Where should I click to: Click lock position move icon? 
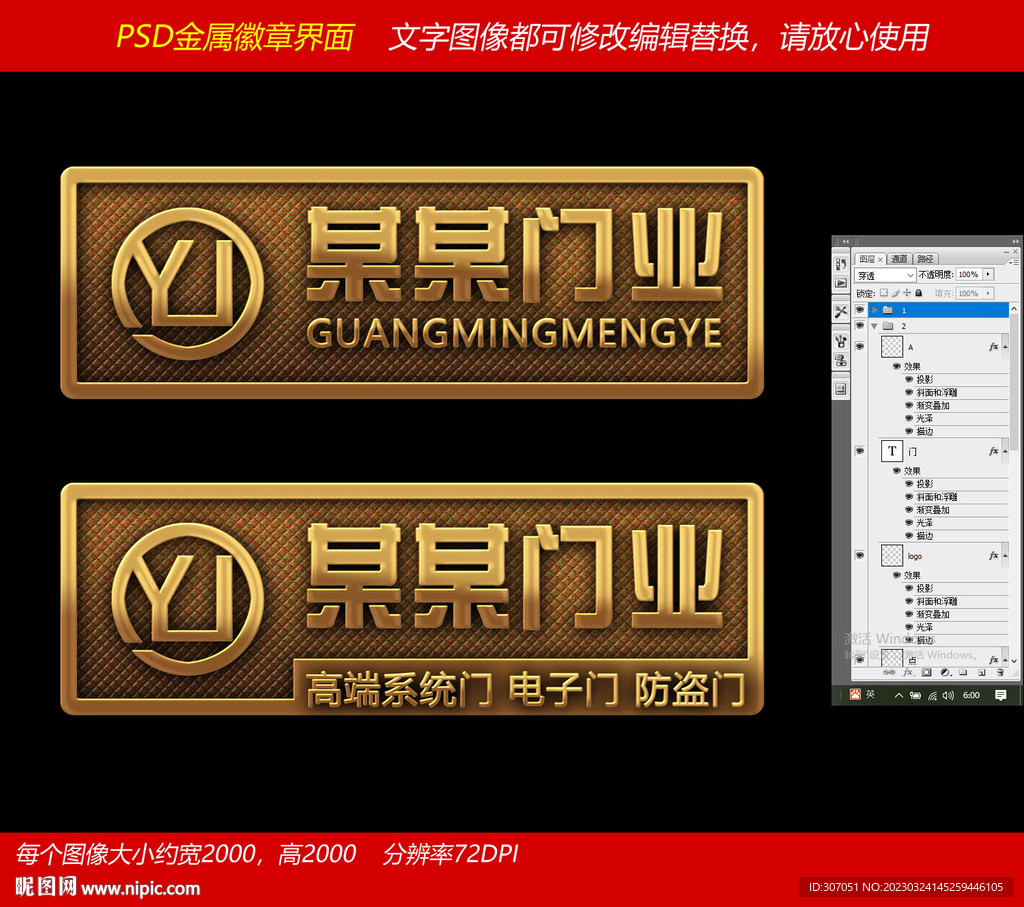click(906, 293)
